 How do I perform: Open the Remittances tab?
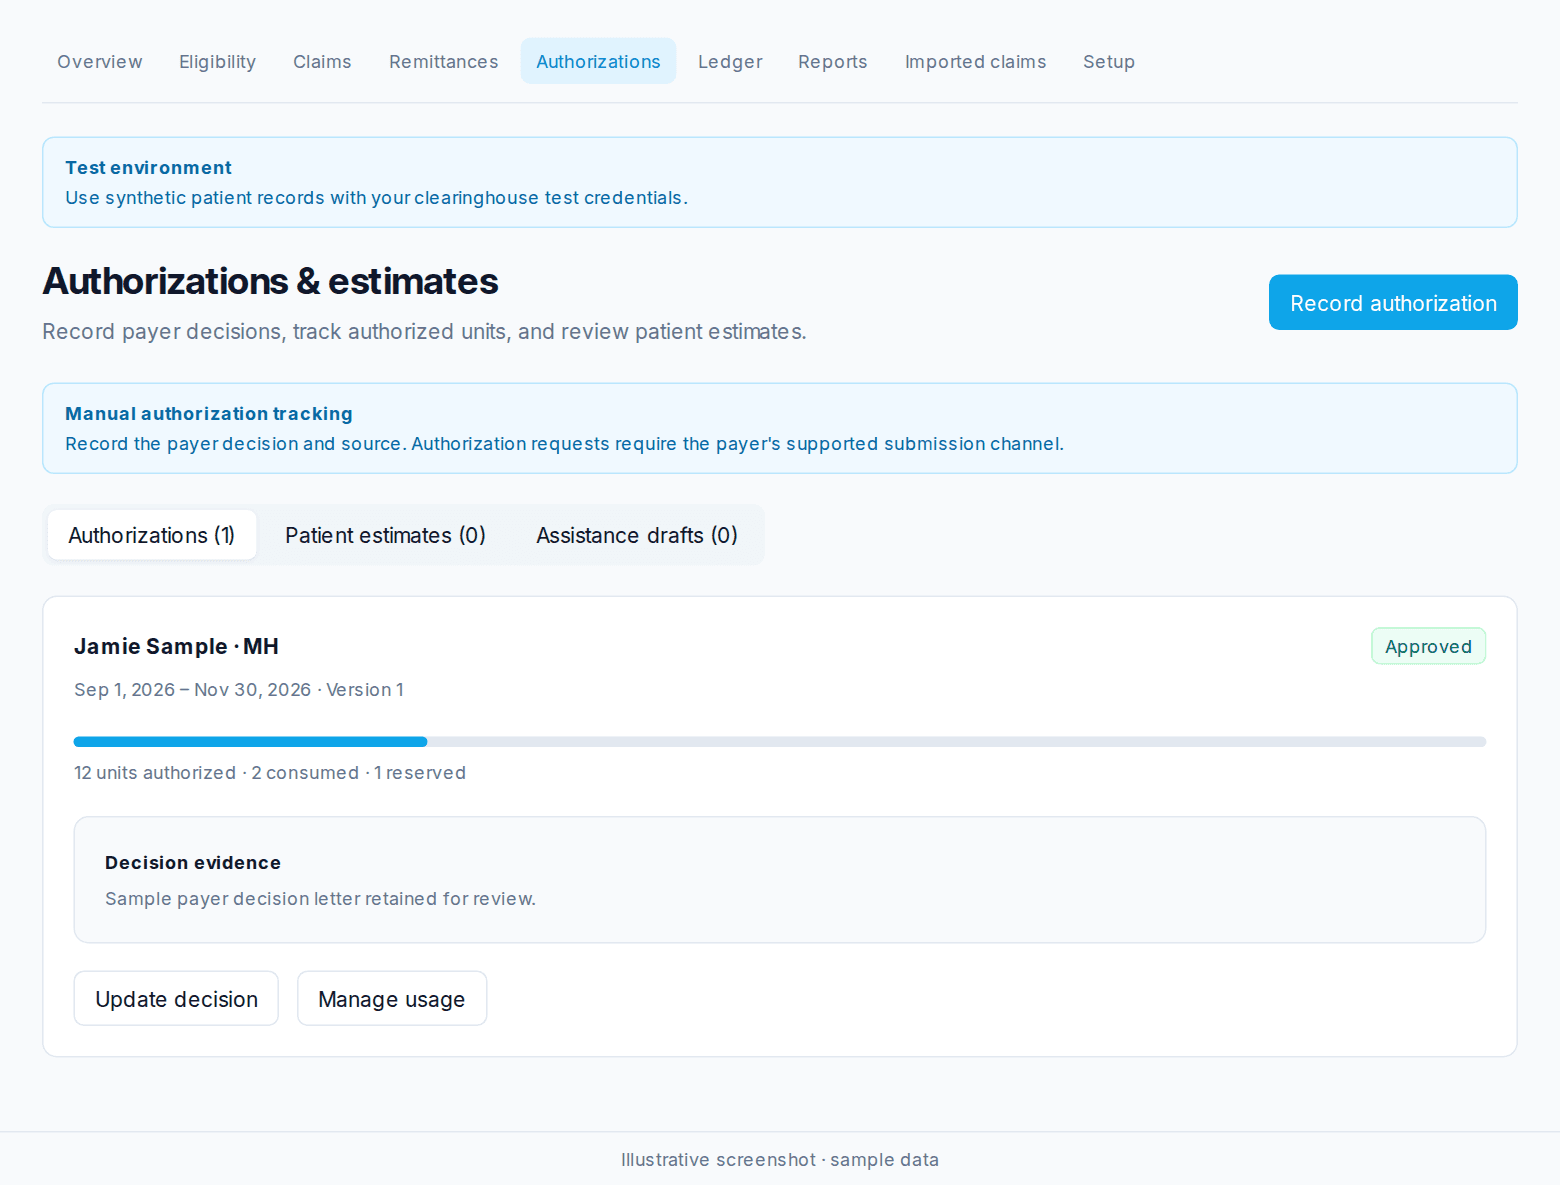coord(444,62)
